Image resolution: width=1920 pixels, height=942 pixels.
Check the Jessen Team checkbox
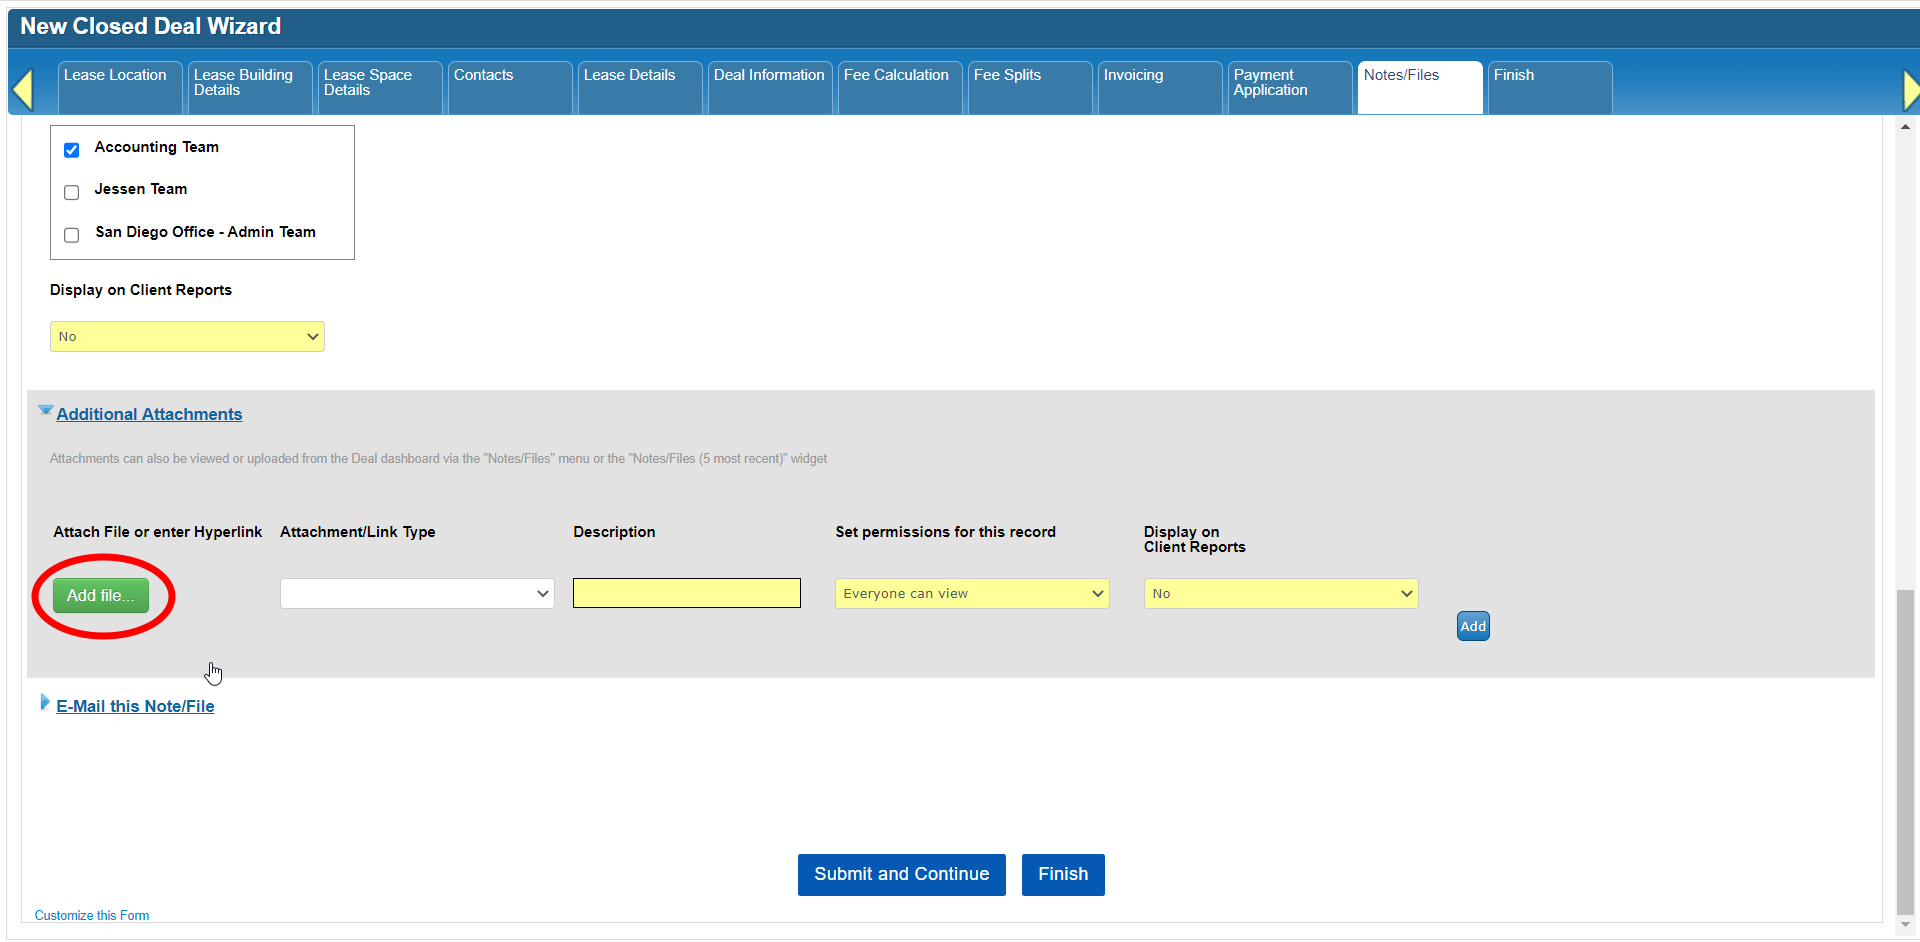(72, 192)
